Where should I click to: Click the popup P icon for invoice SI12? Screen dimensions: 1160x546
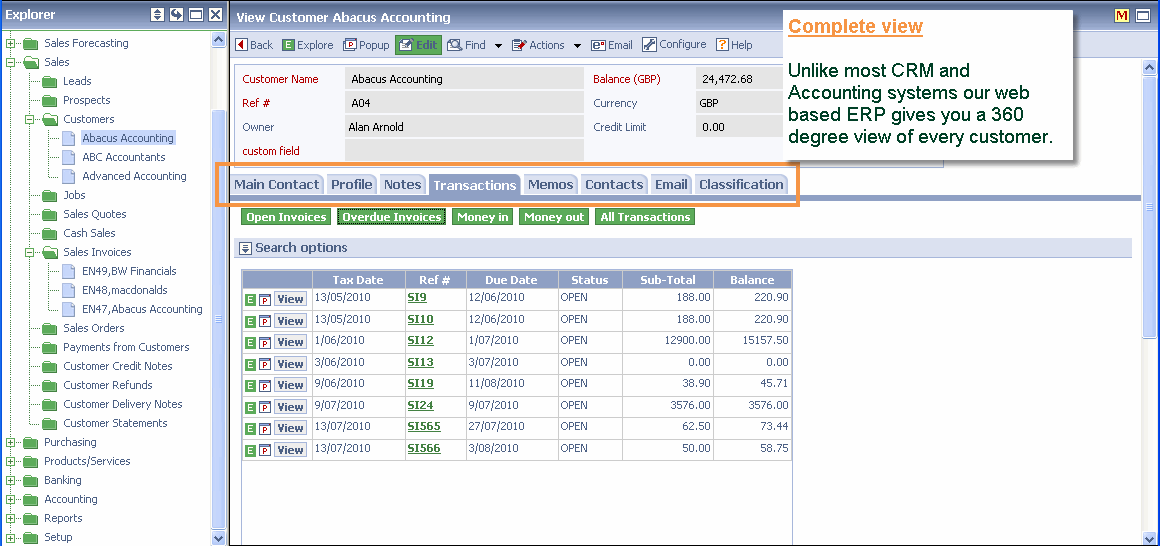tap(265, 342)
